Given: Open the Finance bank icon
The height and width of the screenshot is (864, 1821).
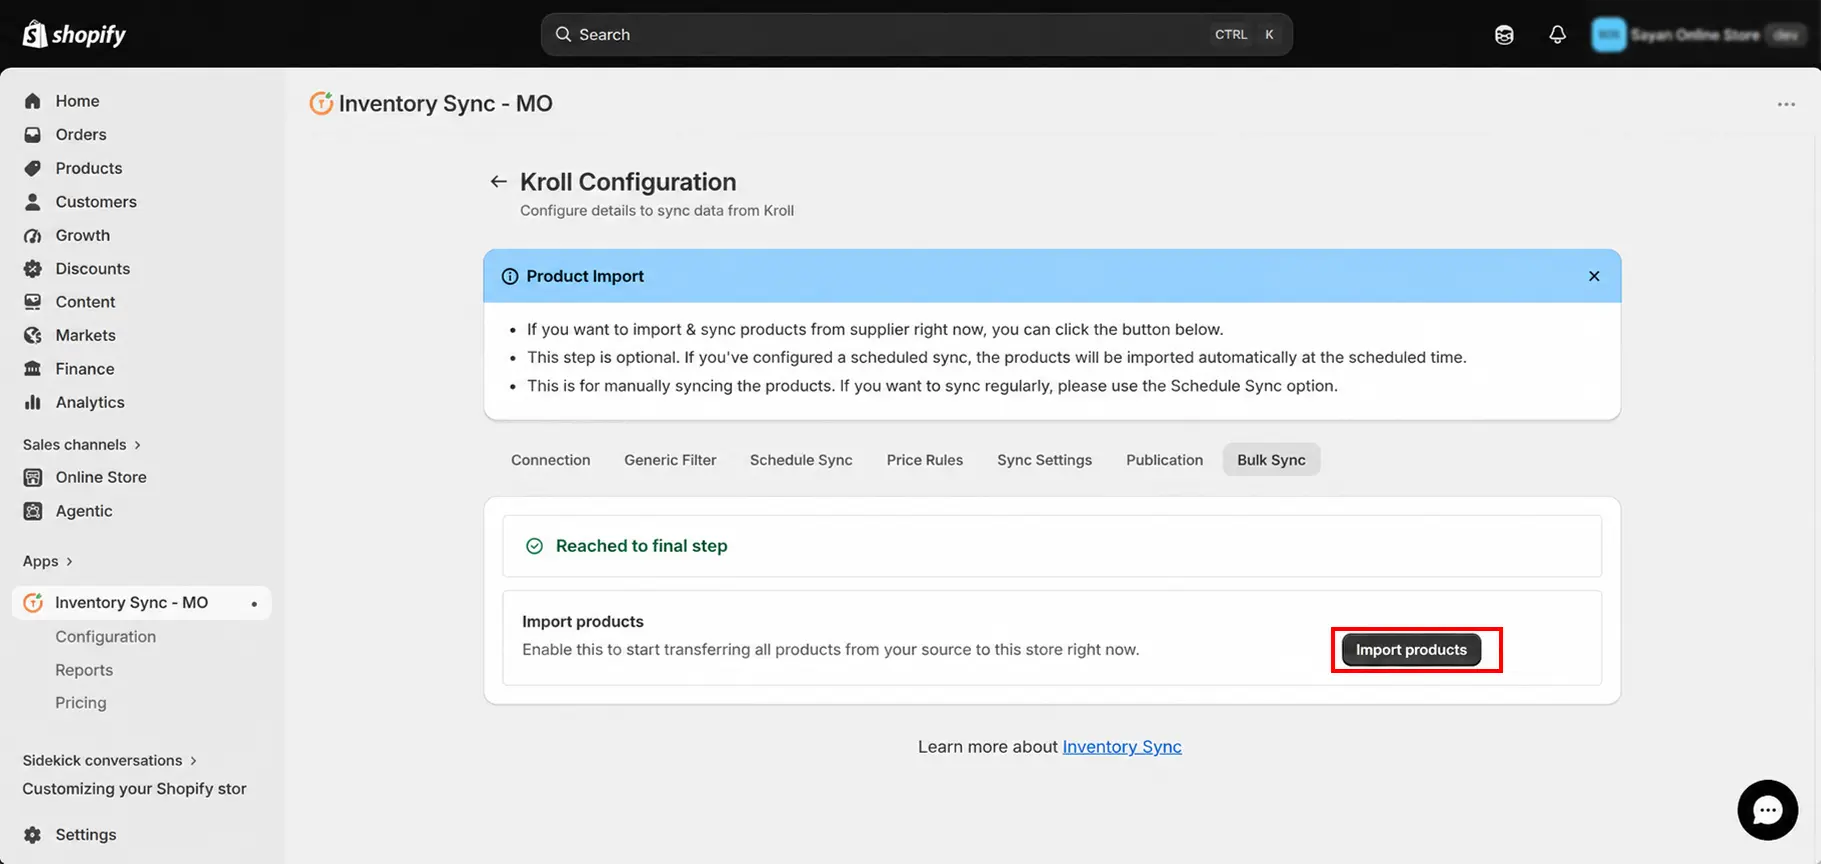Looking at the screenshot, I should point(33,368).
